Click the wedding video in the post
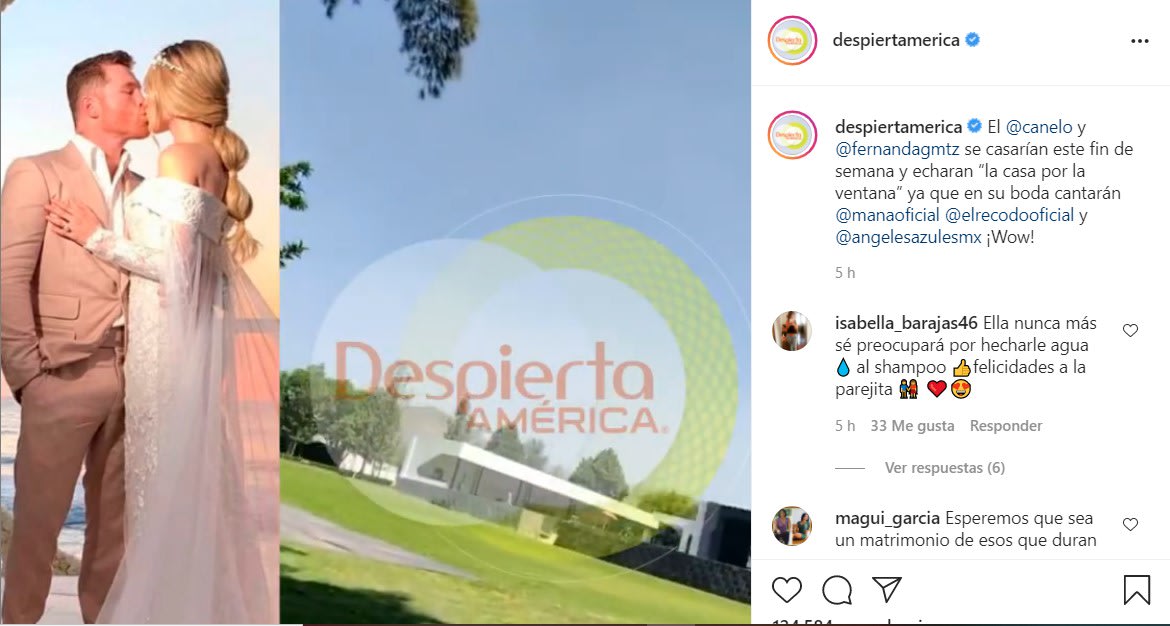Image resolution: width=1170 pixels, height=626 pixels. [375, 313]
